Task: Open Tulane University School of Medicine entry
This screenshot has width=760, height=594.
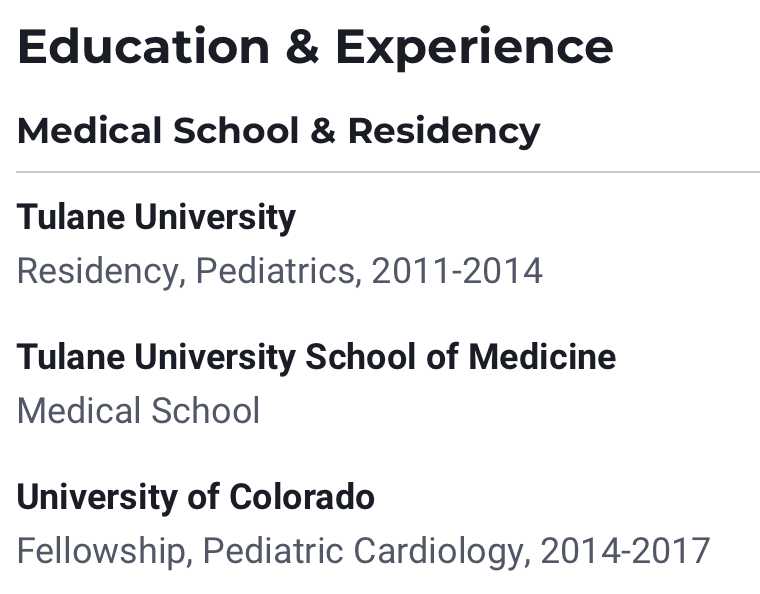Action: [317, 358]
